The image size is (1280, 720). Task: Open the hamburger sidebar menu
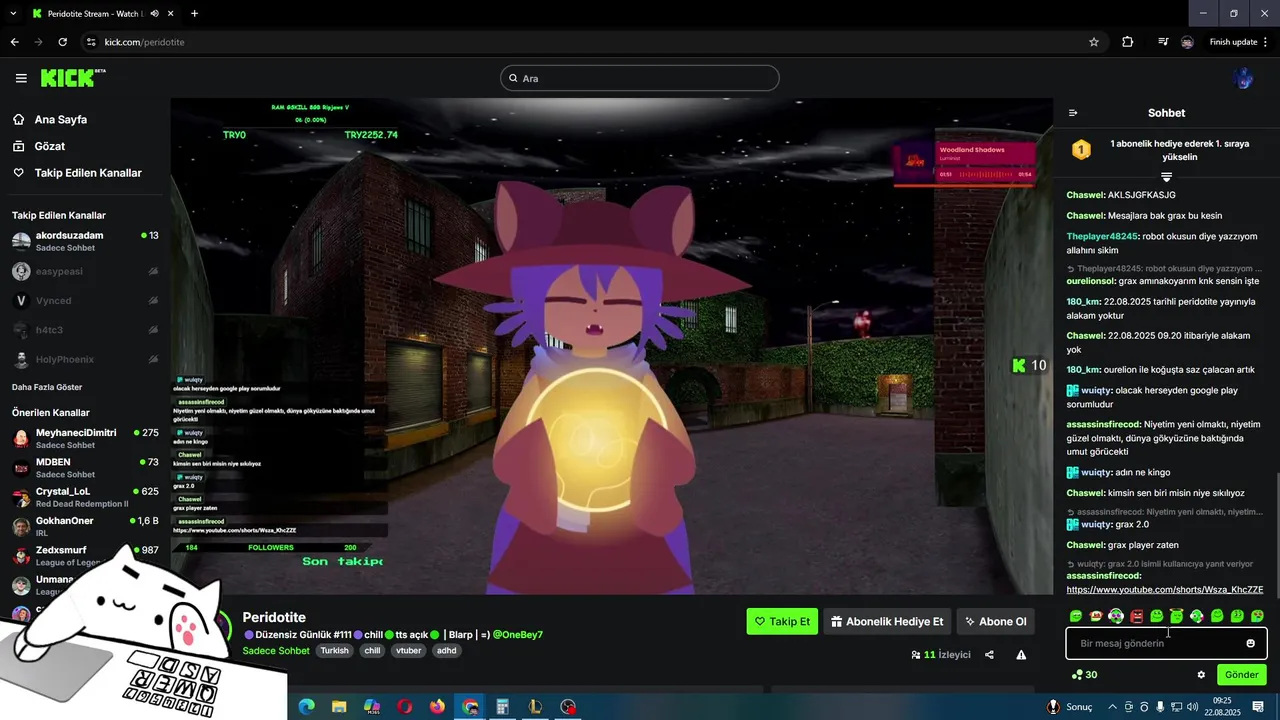21,78
